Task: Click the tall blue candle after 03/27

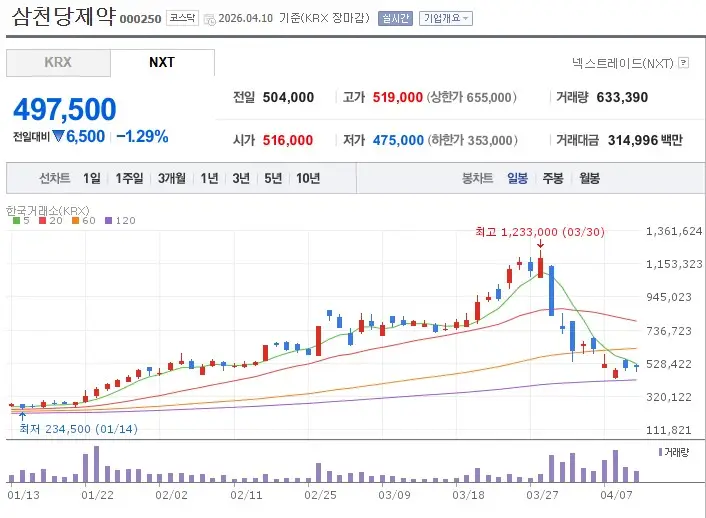Action: pyautogui.click(x=551, y=291)
